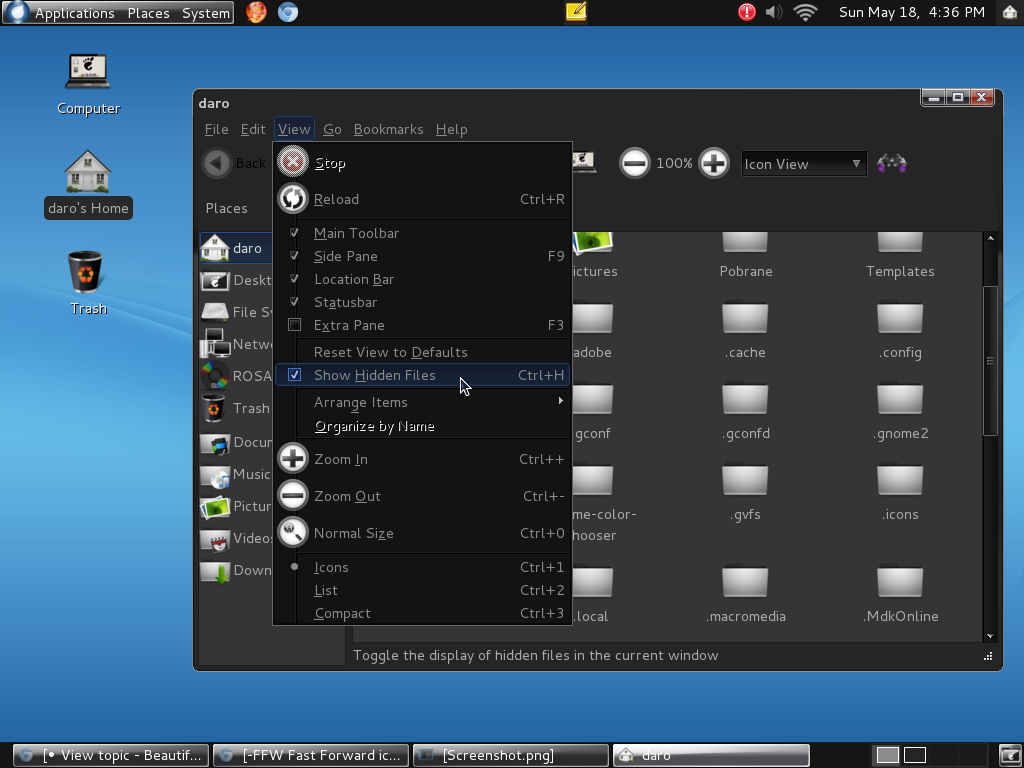Screen dimensions: 1024x768
Task: Enable the Extra Pane checkbox
Action: point(294,325)
